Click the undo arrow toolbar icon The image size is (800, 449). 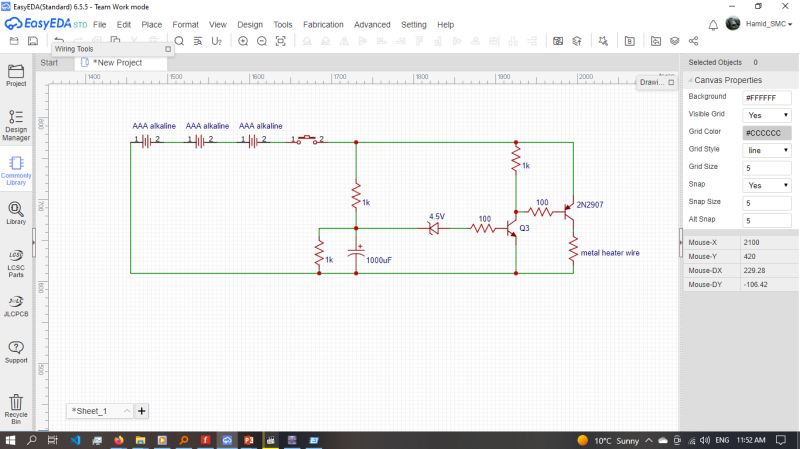[59, 40]
